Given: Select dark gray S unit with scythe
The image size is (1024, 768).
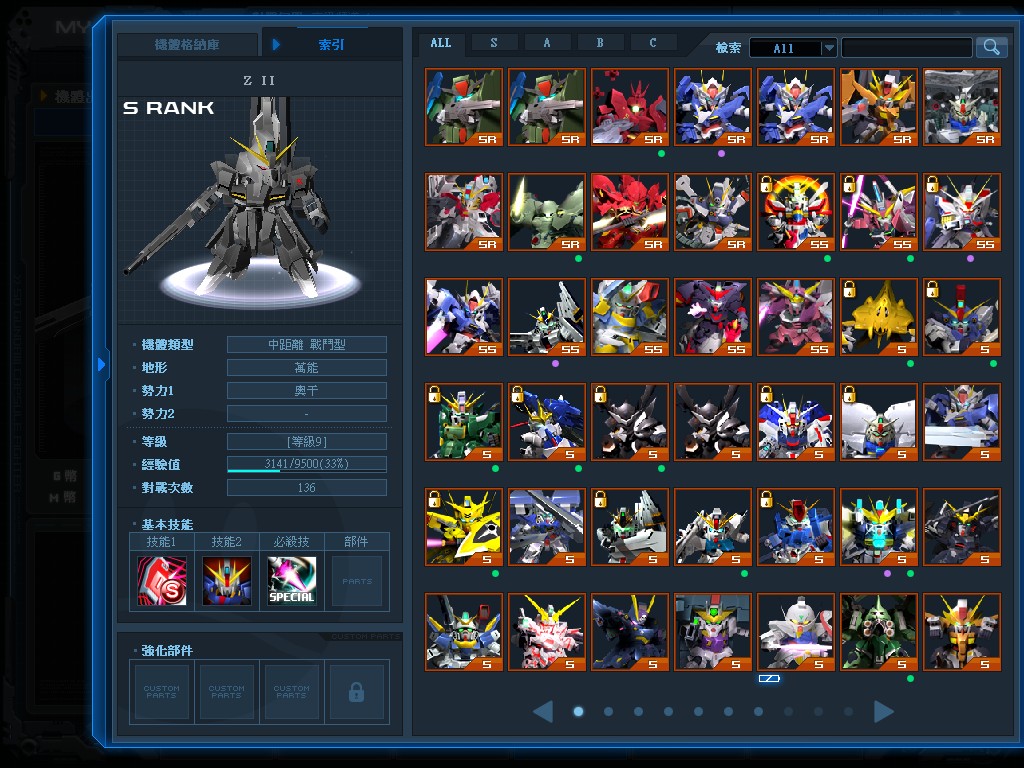Looking at the screenshot, I should (961, 527).
